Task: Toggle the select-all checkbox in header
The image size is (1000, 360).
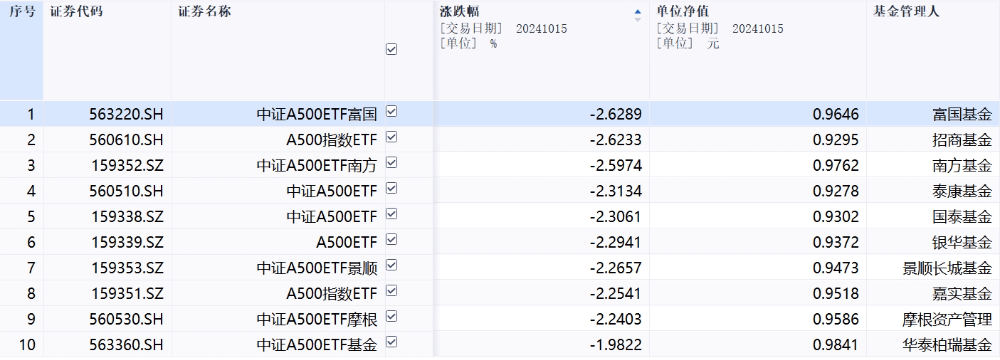Action: pyautogui.click(x=392, y=49)
